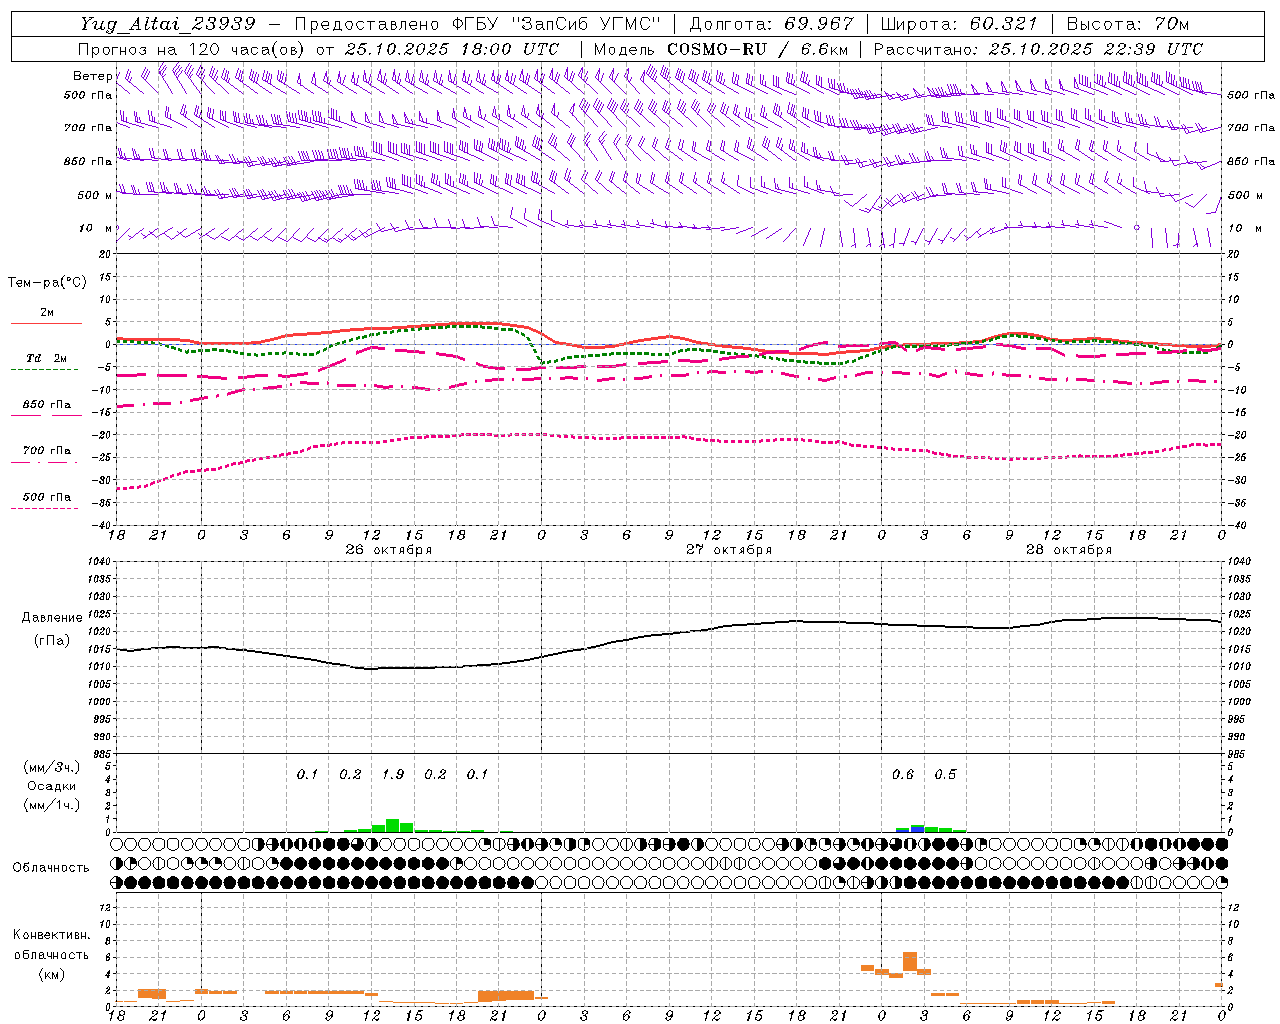Viewport: 1280px width, 1024px height.
Task: Click the forecast start time 25.10.2025 18:00 UTC
Action: pyautogui.click(x=451, y=49)
